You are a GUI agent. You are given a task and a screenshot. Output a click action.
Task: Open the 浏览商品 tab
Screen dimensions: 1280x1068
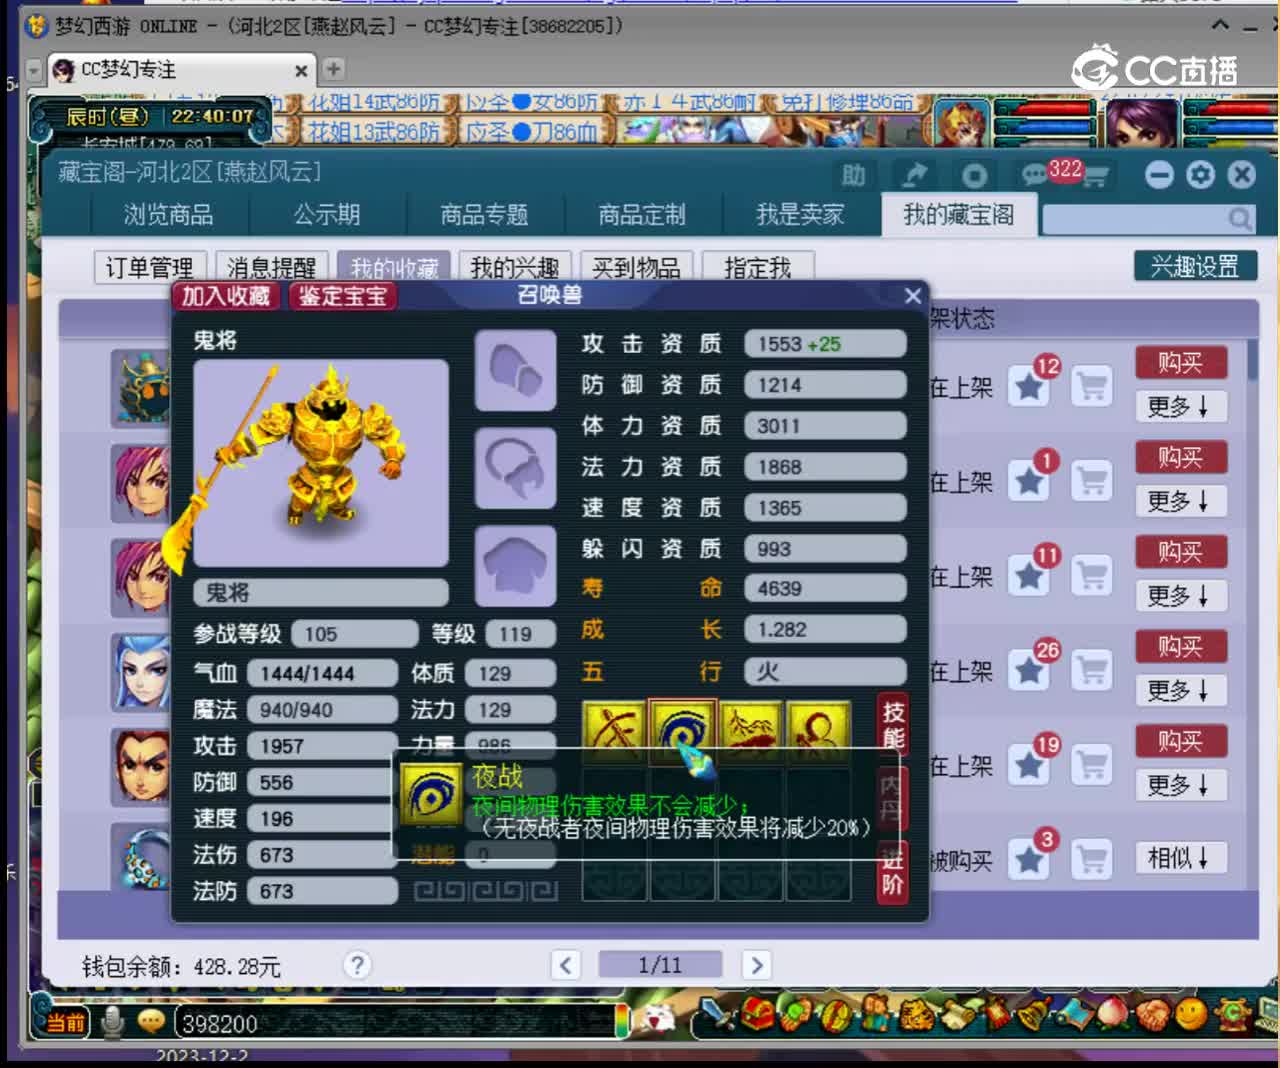[168, 215]
